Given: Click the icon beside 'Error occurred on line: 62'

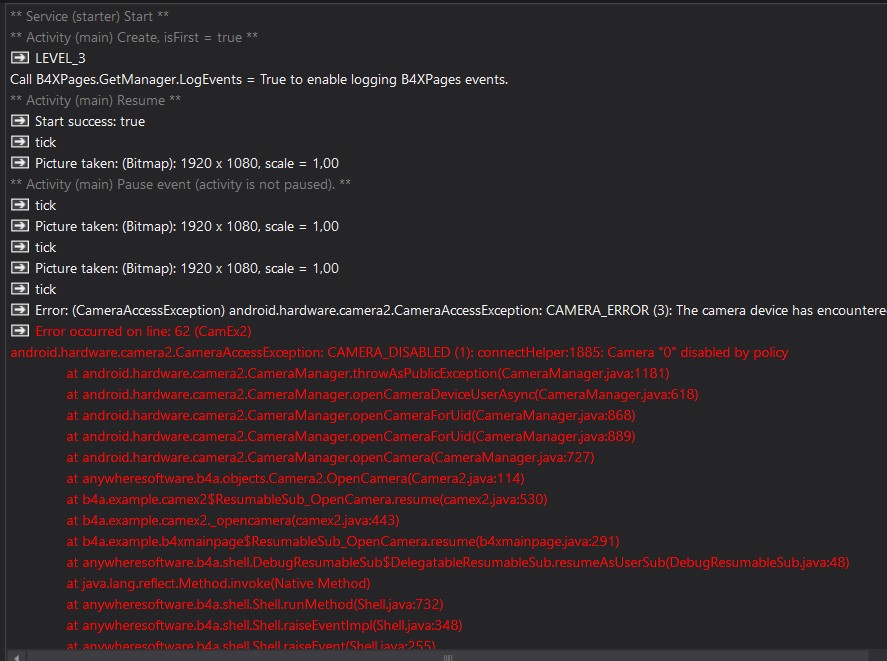Looking at the screenshot, I should 19,331.
